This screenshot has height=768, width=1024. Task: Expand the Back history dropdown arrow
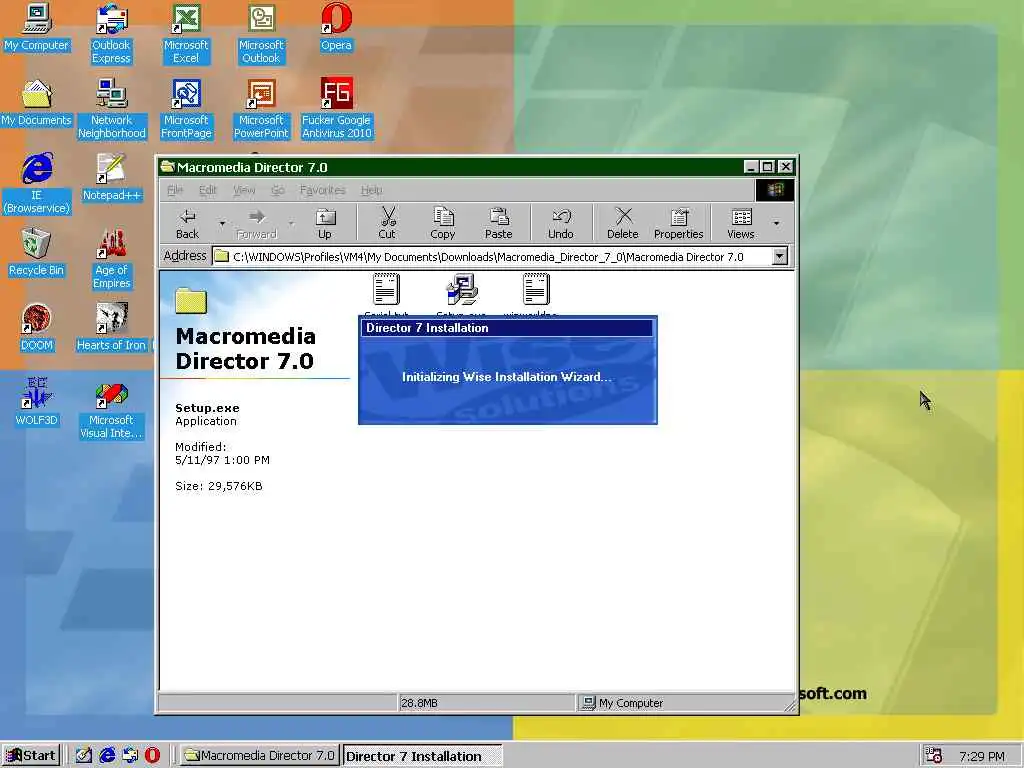pos(222,223)
